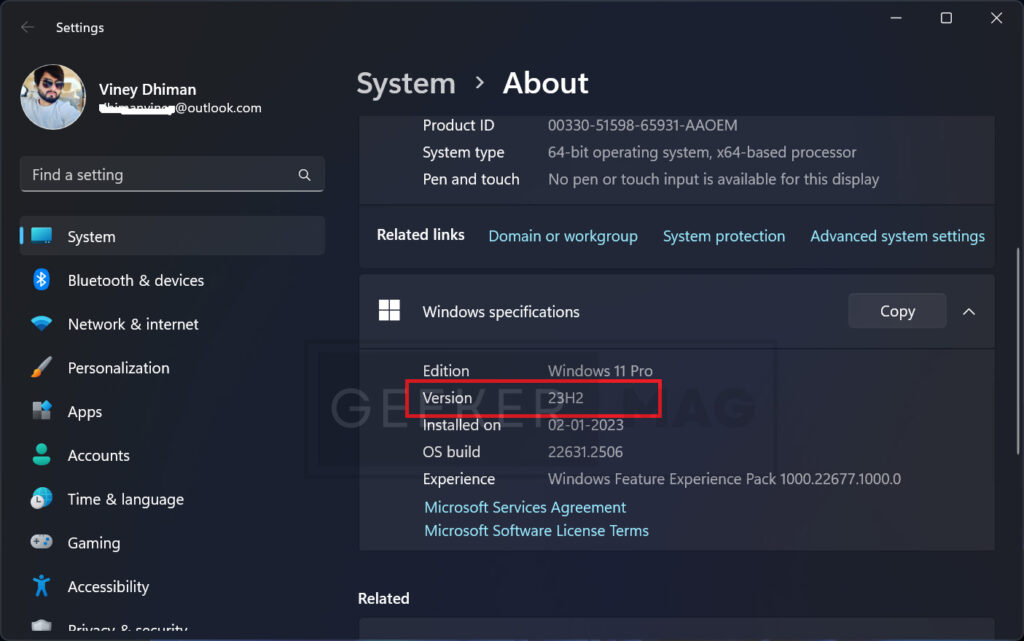Image resolution: width=1024 pixels, height=641 pixels.
Task: Click the Pen and touch value text
Action: click(713, 179)
